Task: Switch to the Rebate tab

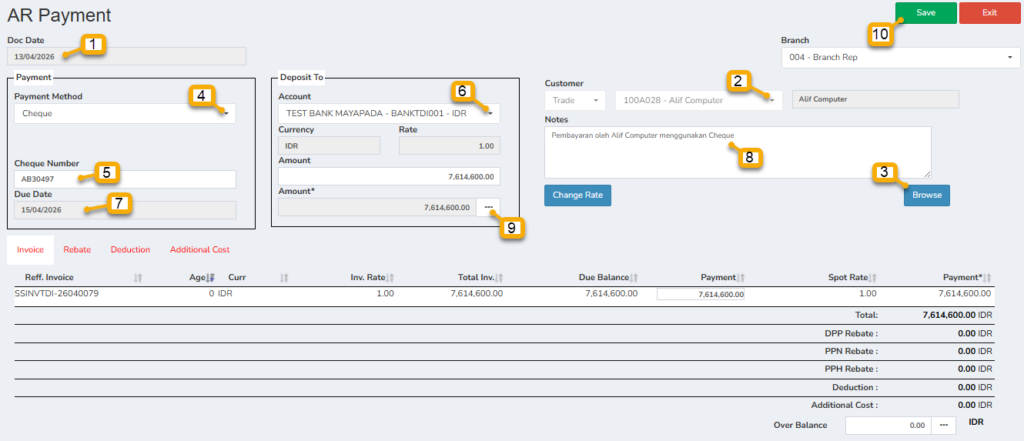Action: [77, 249]
